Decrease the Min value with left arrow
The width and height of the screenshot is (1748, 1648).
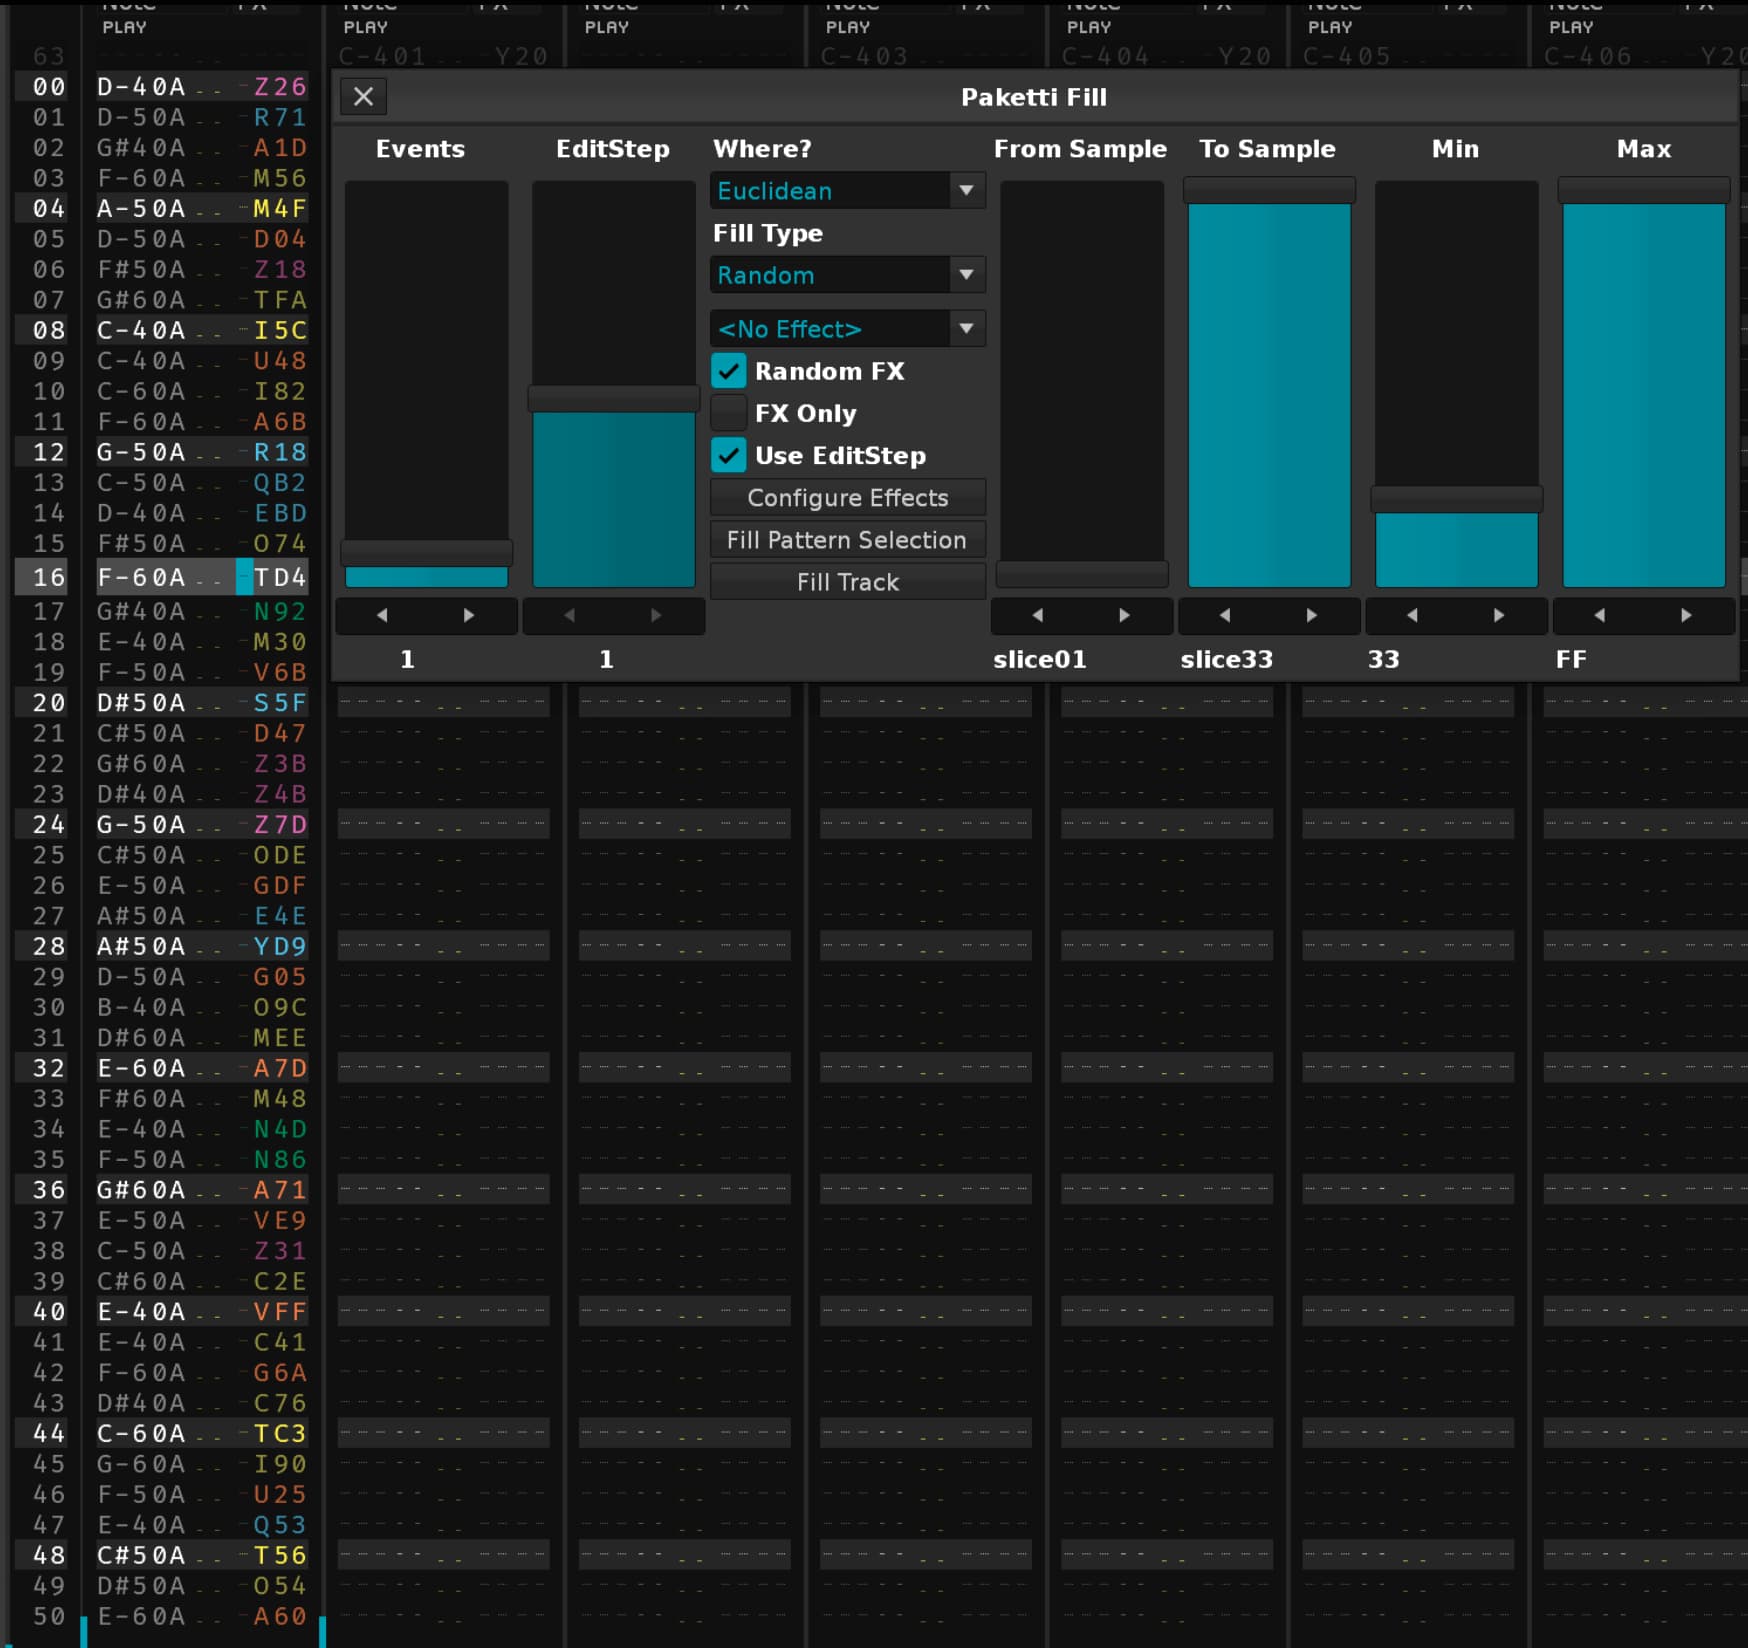pos(1412,616)
